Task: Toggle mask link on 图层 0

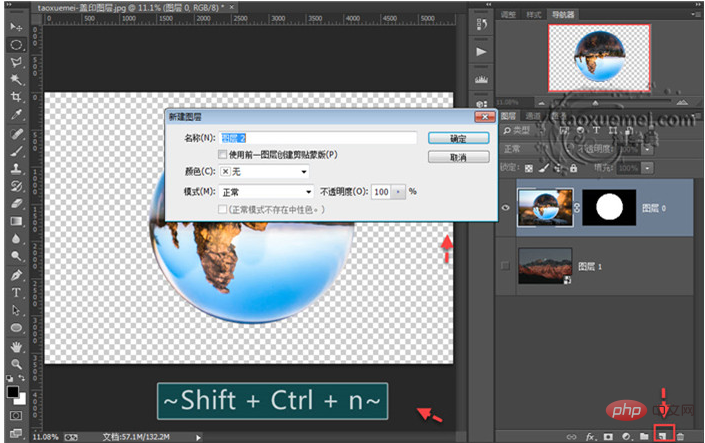Action: click(x=577, y=207)
